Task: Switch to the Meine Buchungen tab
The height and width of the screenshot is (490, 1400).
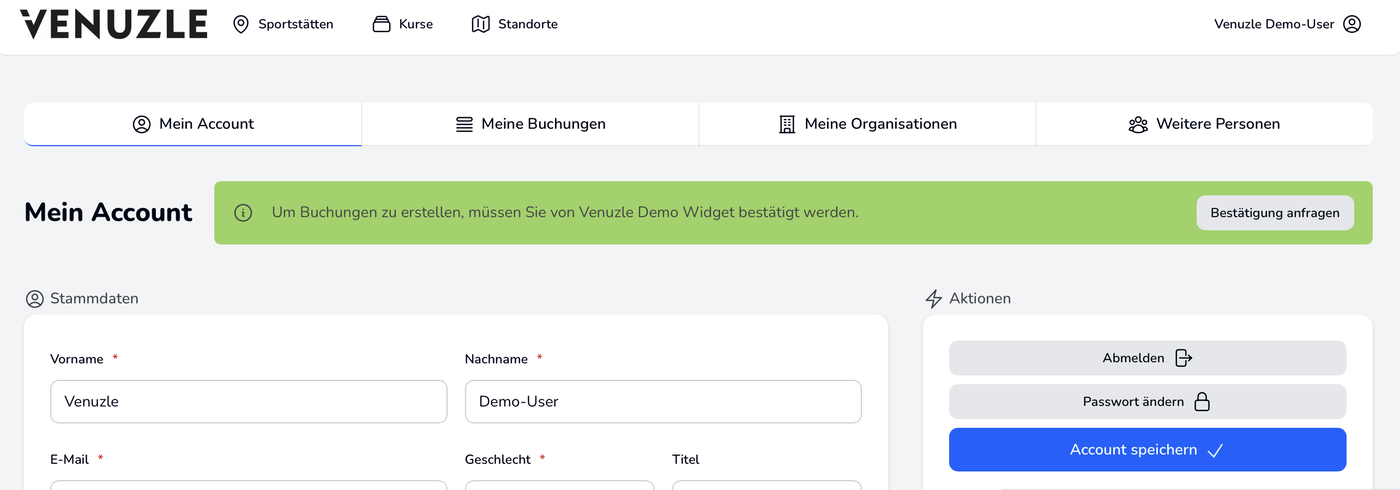Action: (x=530, y=124)
